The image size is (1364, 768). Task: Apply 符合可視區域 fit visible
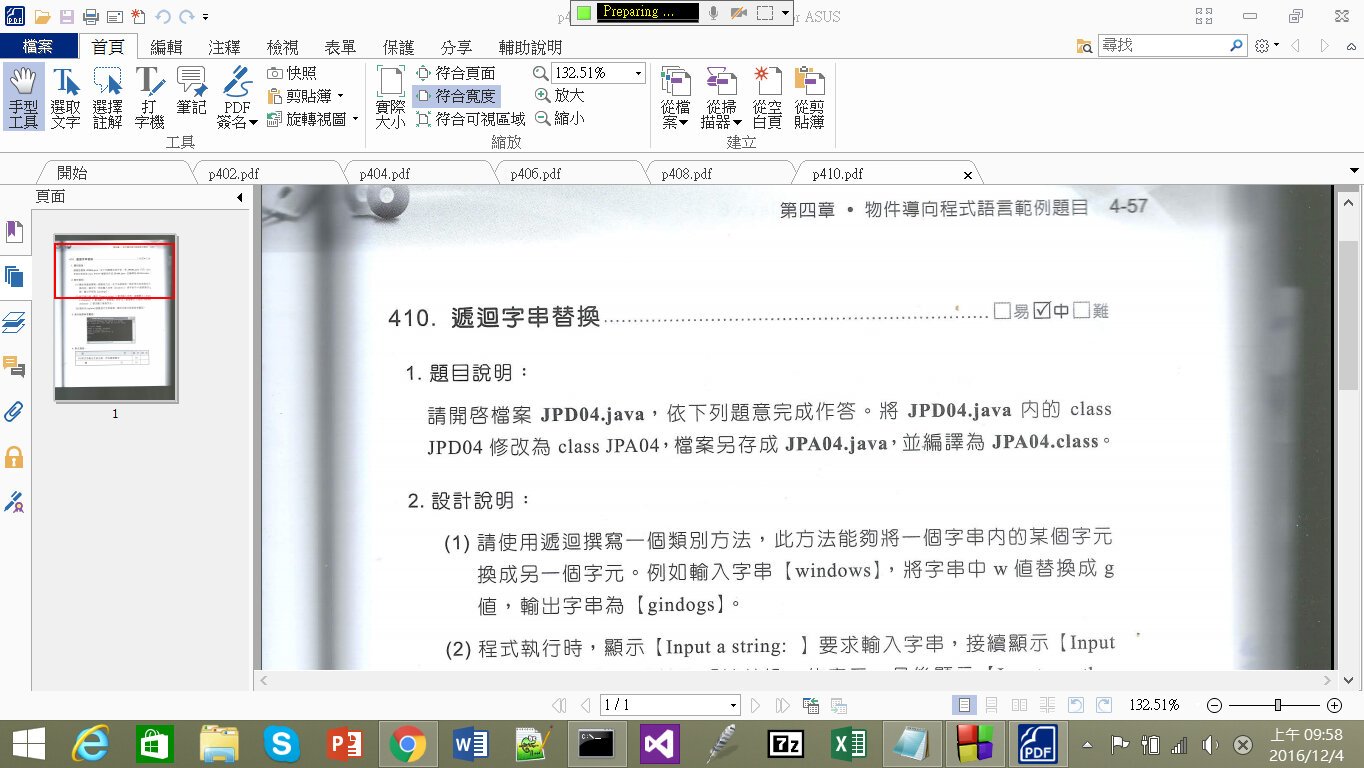tap(470, 119)
